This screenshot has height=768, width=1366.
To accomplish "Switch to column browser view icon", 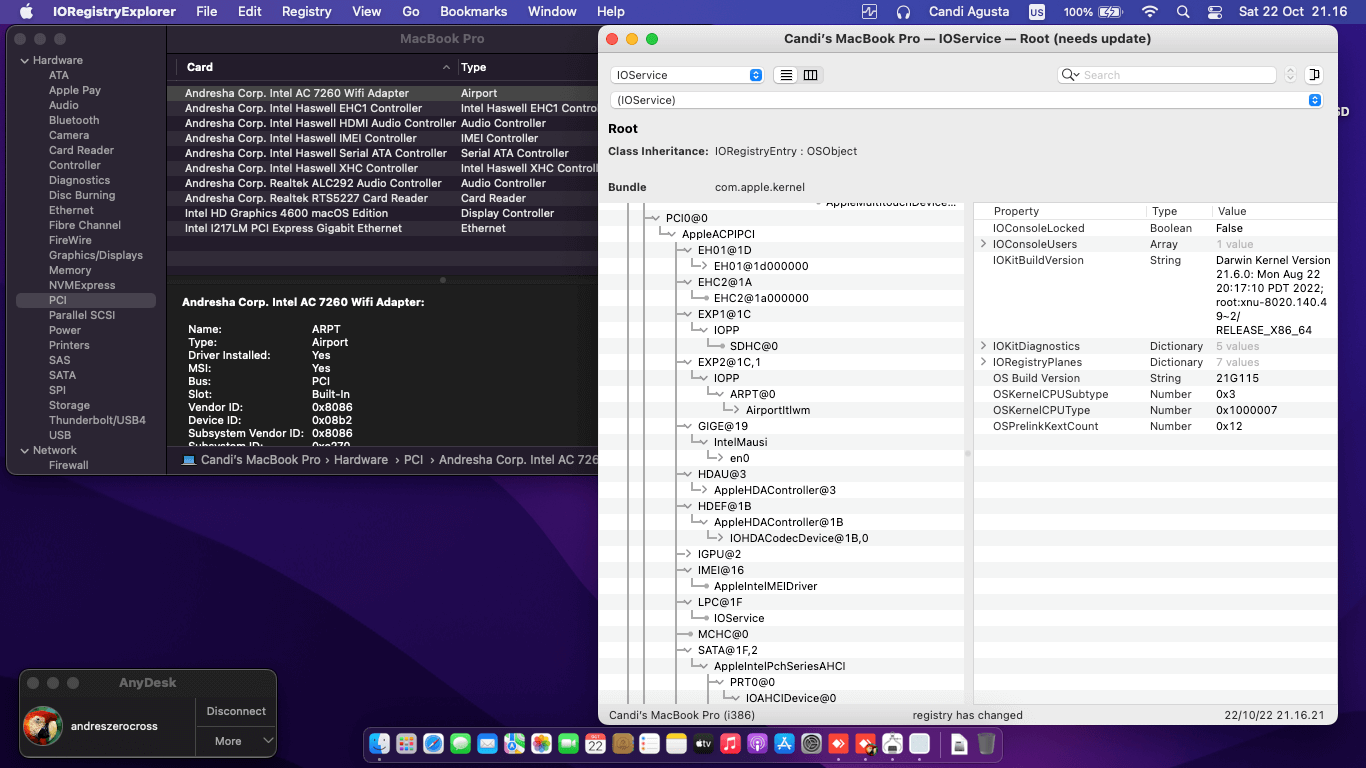I will (x=810, y=75).
